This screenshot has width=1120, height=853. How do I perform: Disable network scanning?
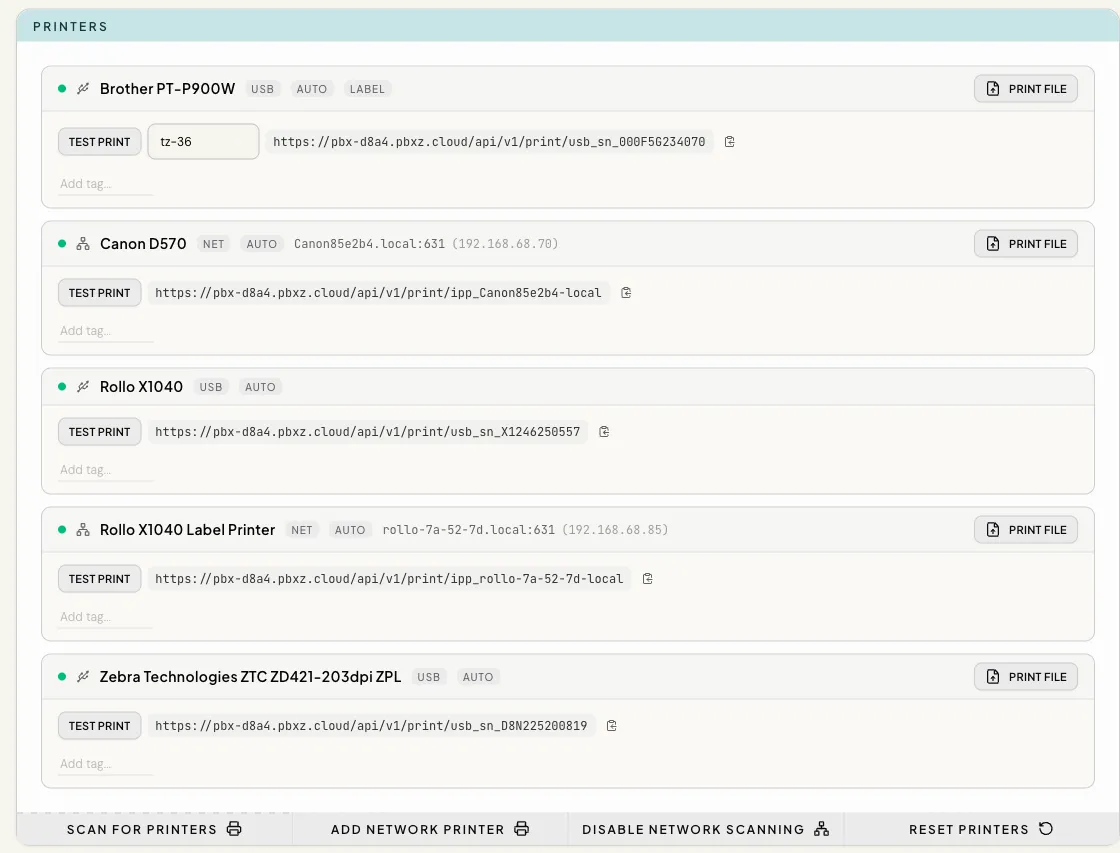point(706,829)
